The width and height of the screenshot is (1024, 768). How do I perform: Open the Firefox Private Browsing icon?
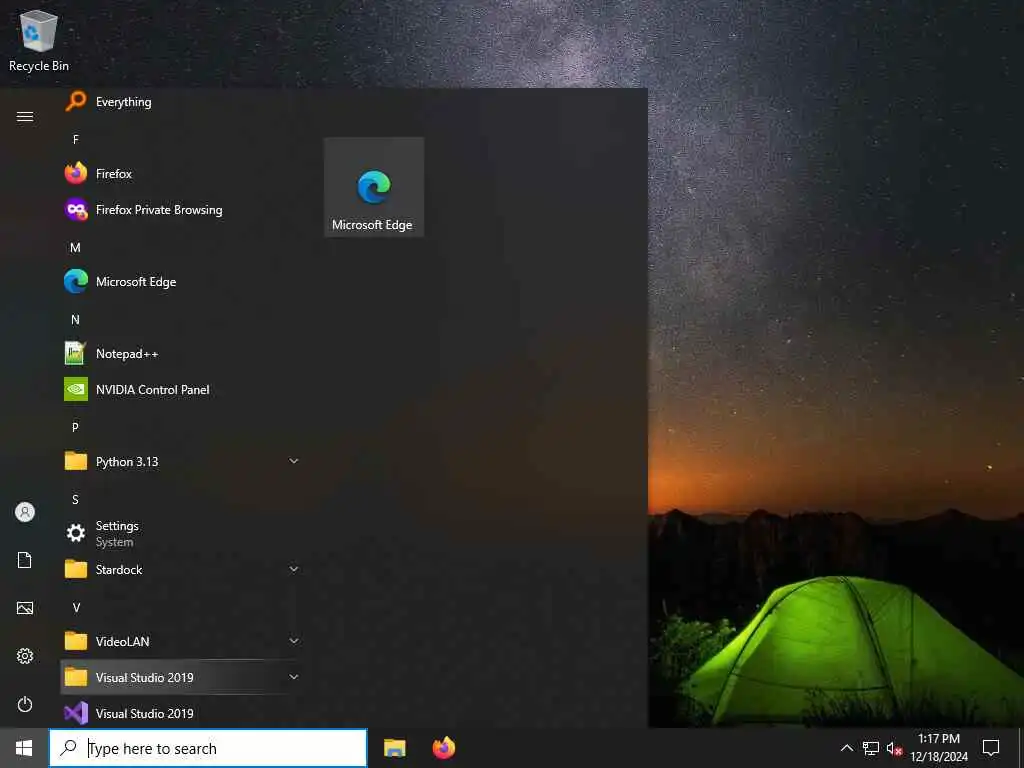(76, 210)
